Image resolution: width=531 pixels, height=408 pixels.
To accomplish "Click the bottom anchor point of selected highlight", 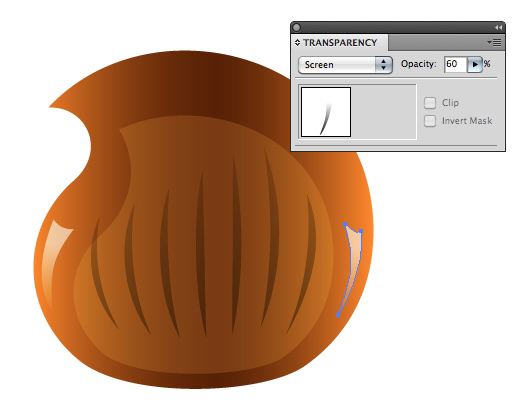I will point(338,315).
